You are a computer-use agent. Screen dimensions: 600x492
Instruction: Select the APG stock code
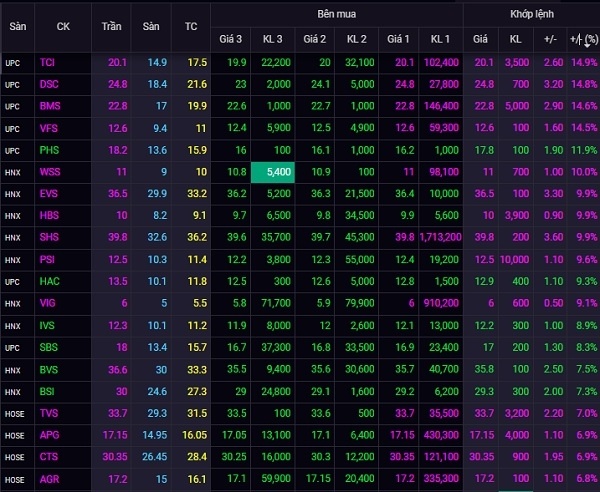tap(50, 435)
